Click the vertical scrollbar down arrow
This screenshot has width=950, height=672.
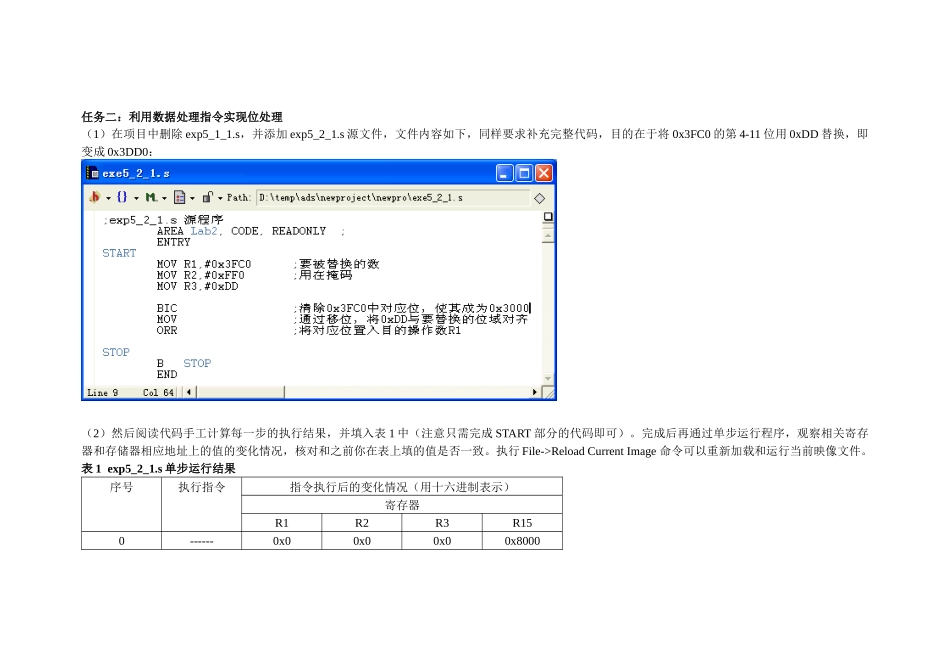coord(548,378)
